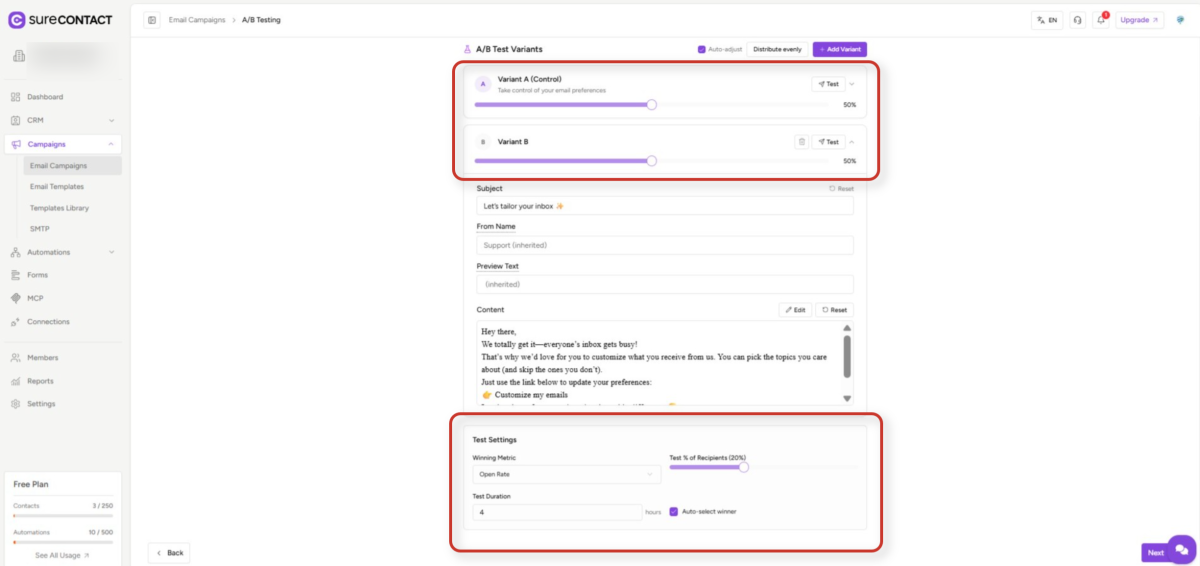
Task: Click Variant B percentage slider handle
Action: [x=652, y=160]
